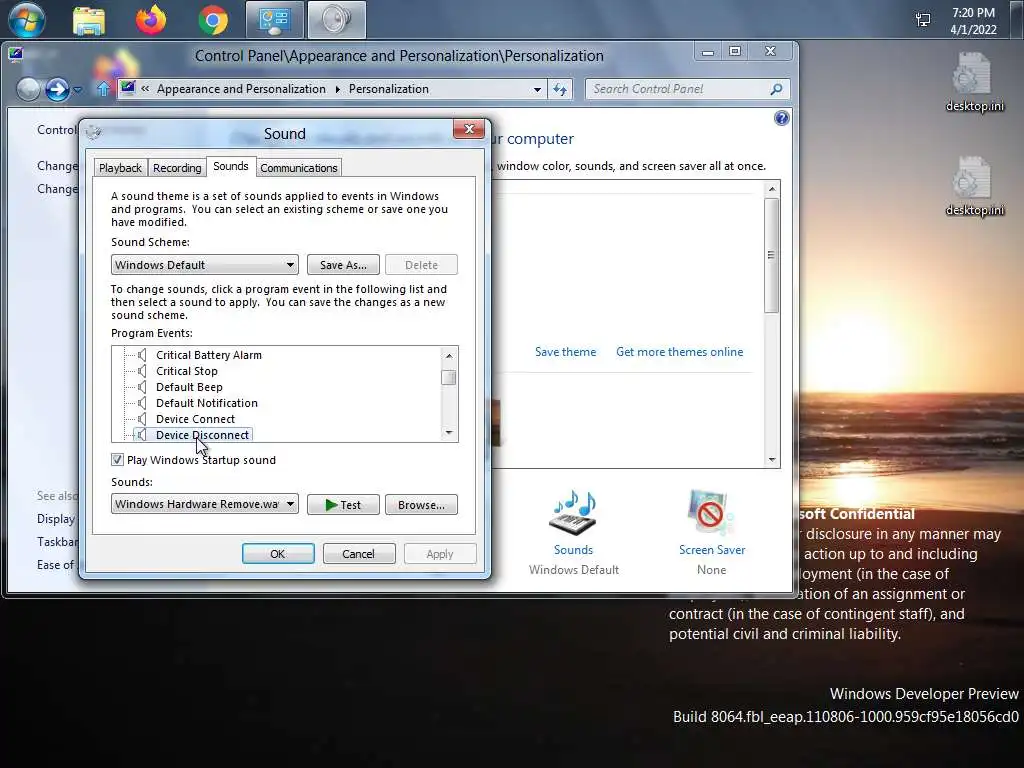
Task: Open Get more themes online link
Action: coord(679,352)
